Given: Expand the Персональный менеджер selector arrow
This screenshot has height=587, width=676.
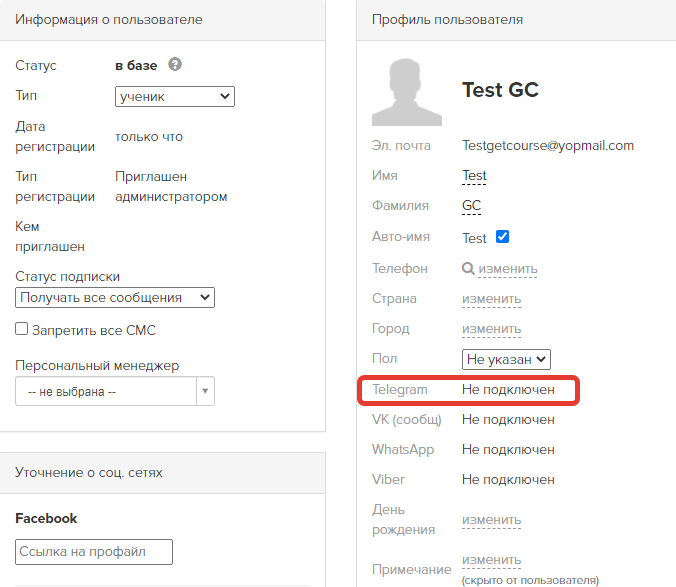Looking at the screenshot, I should [x=206, y=391].
